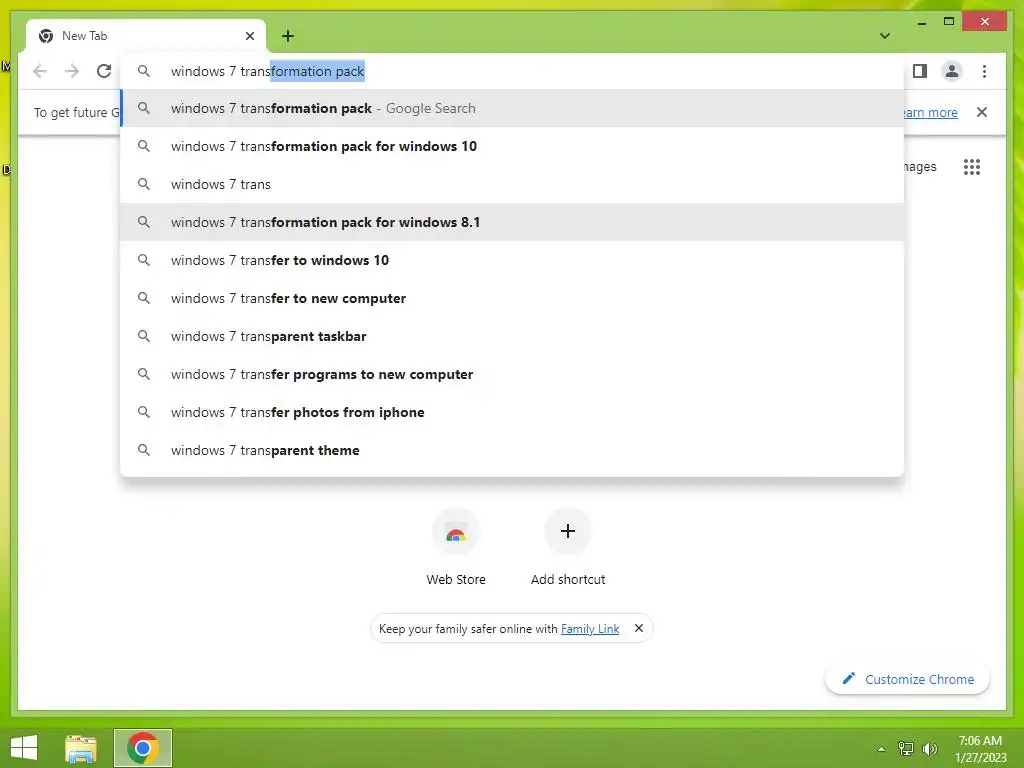Viewport: 1024px width, 768px height.
Task: Open the profile avatar button
Action: pos(952,71)
